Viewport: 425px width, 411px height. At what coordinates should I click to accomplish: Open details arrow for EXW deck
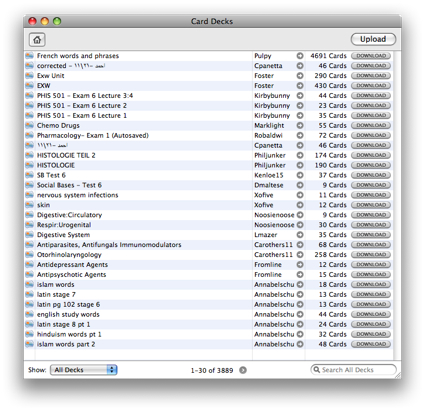click(300, 86)
